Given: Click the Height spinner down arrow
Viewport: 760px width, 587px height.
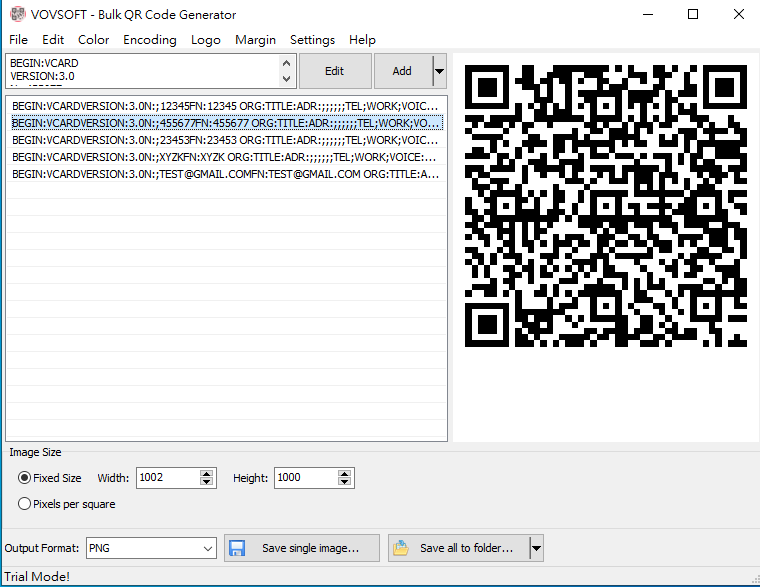Looking at the screenshot, I should [x=343, y=483].
